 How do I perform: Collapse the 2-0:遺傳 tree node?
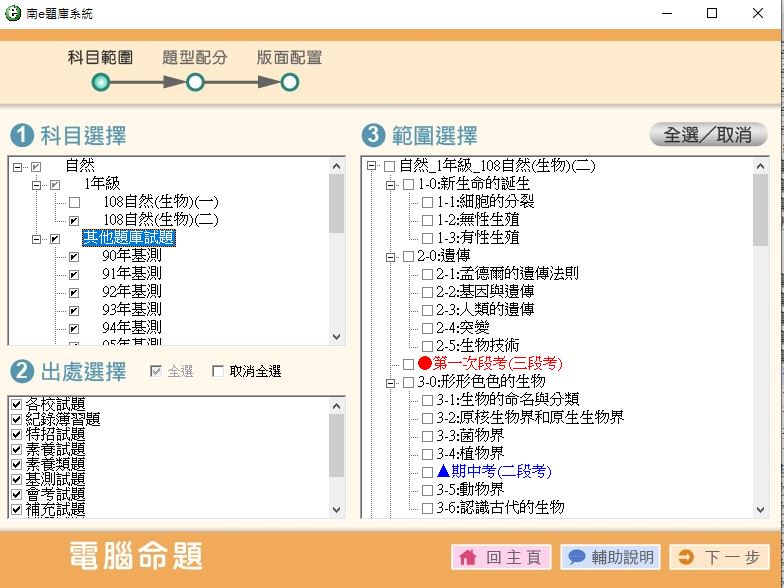pyautogui.click(x=390, y=256)
